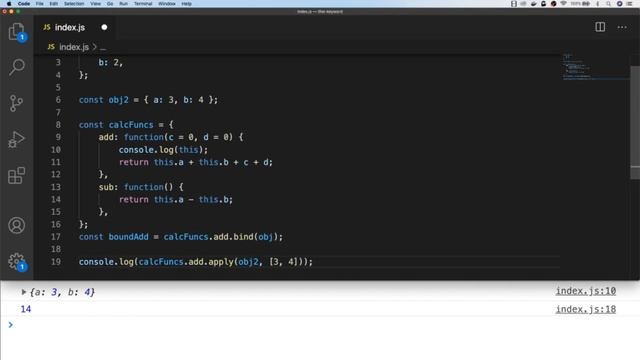Image resolution: width=640 pixels, height=360 pixels.
Task: Click console.log(this) on line 10
Action: [163, 150]
